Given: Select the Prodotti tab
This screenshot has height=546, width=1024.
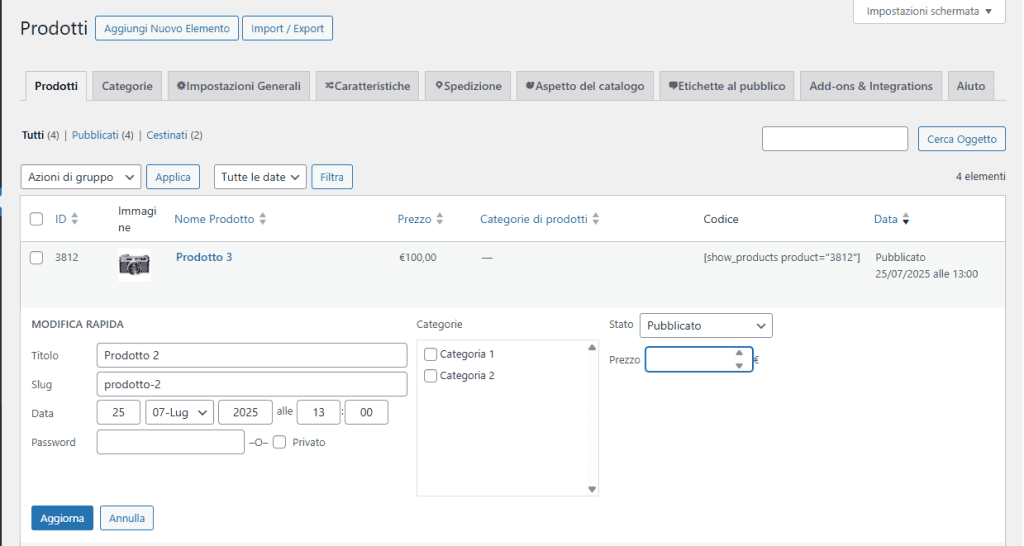Looking at the screenshot, I should coord(56,86).
